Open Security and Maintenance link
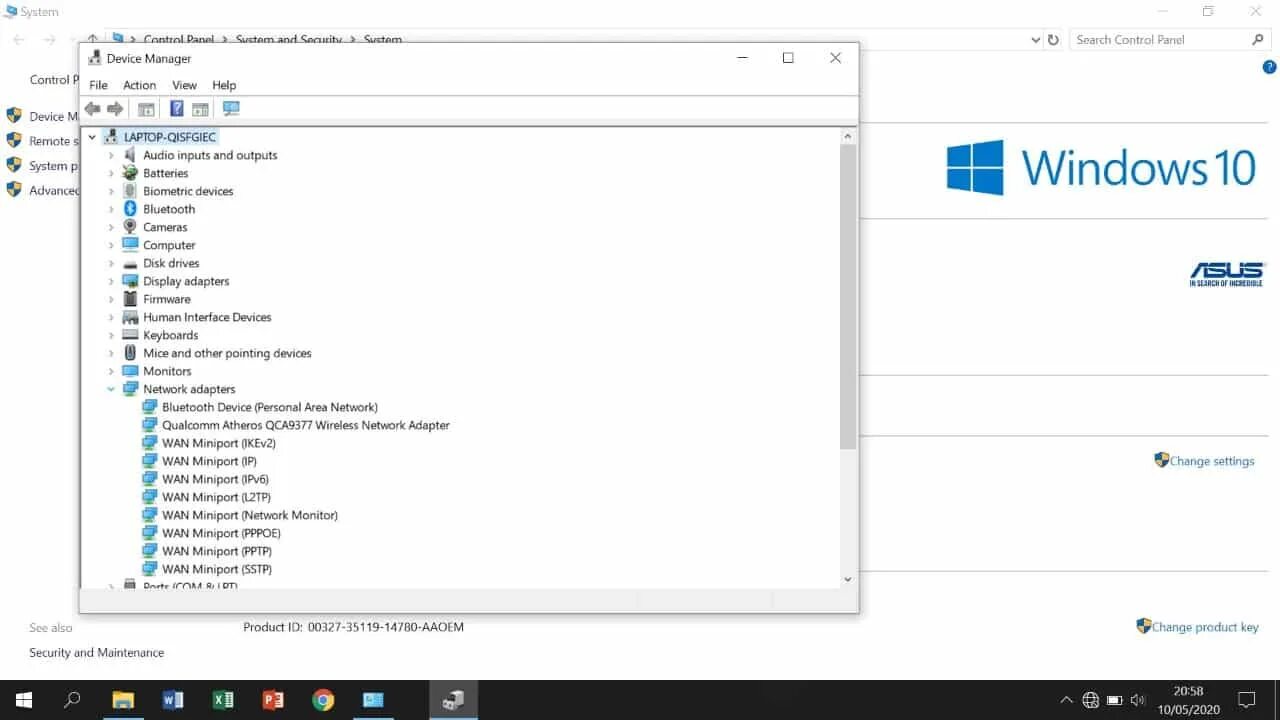Image resolution: width=1280 pixels, height=720 pixels. [x=96, y=652]
